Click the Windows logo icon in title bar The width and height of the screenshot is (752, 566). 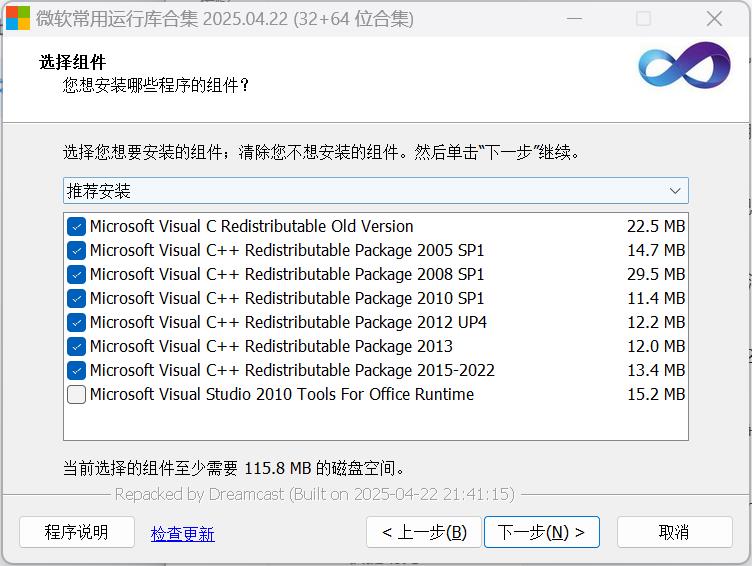pos(18,19)
